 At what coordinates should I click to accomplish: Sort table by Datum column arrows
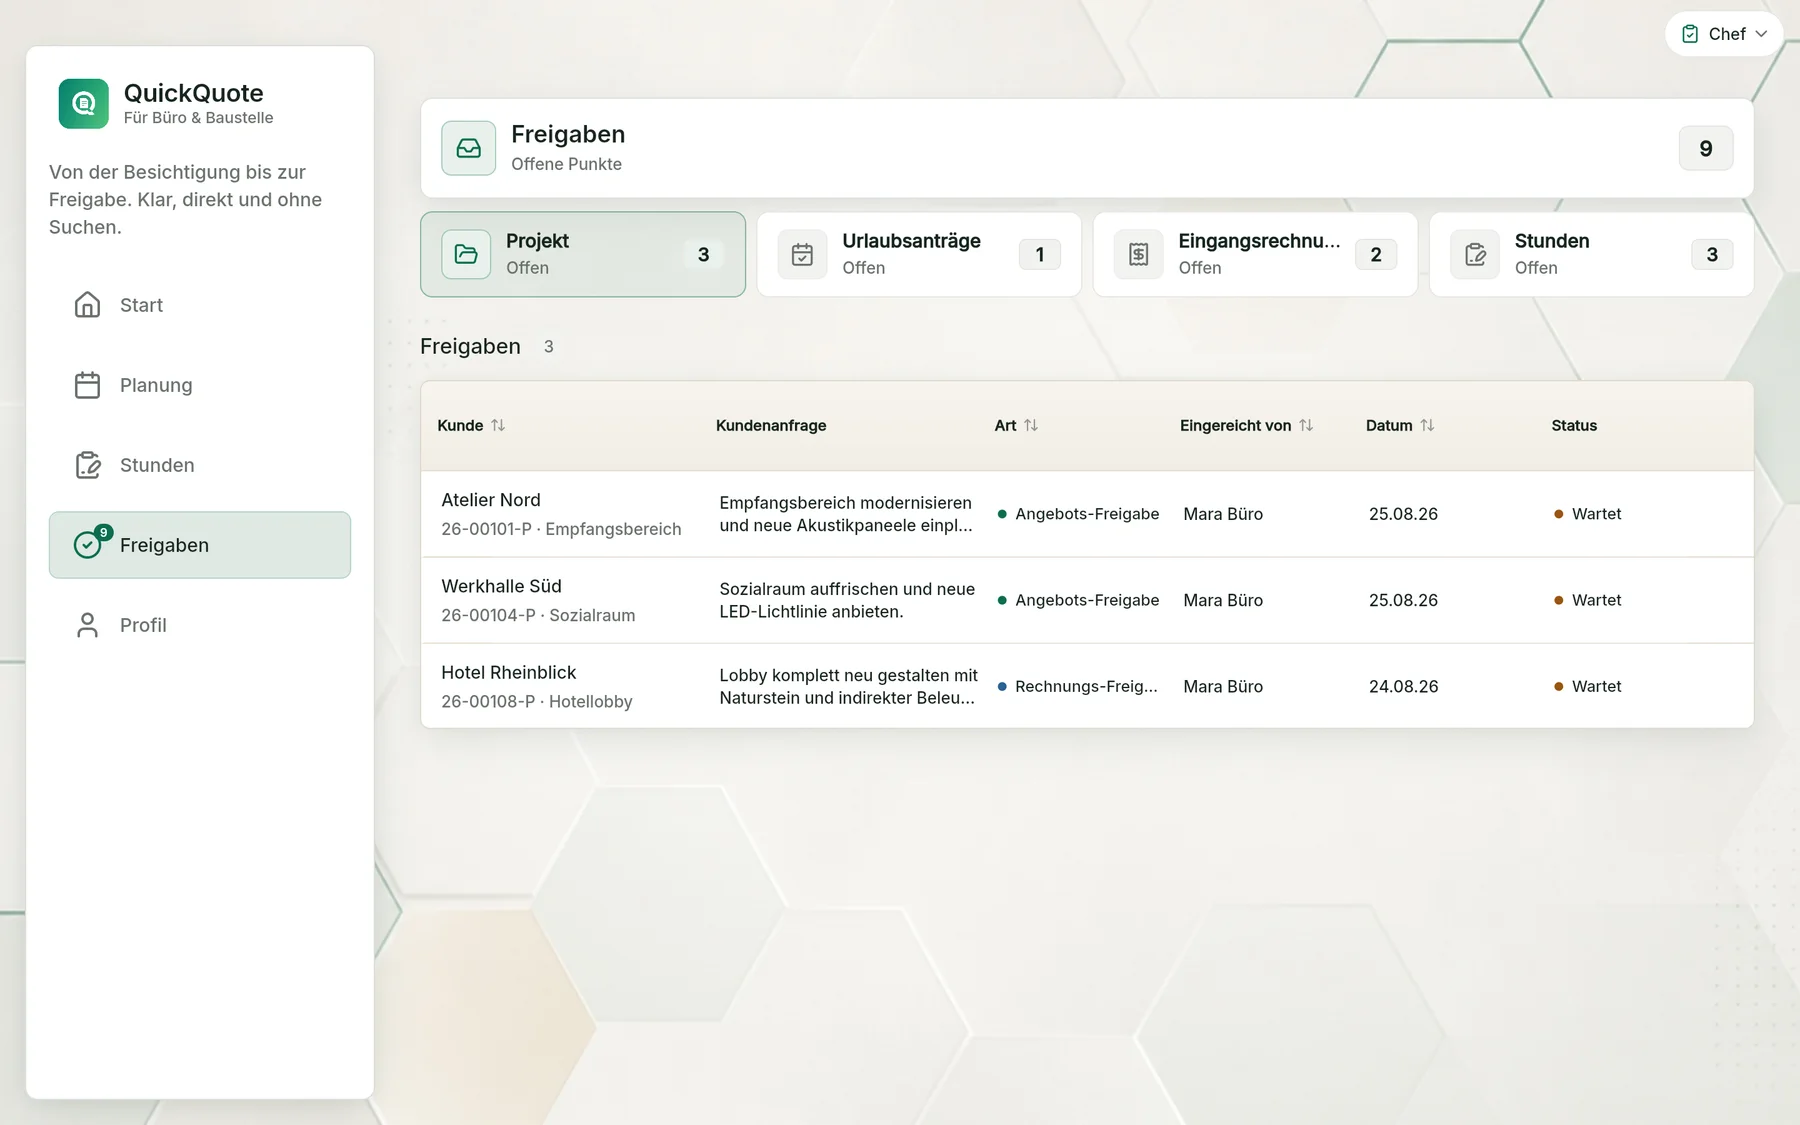pyautogui.click(x=1427, y=425)
